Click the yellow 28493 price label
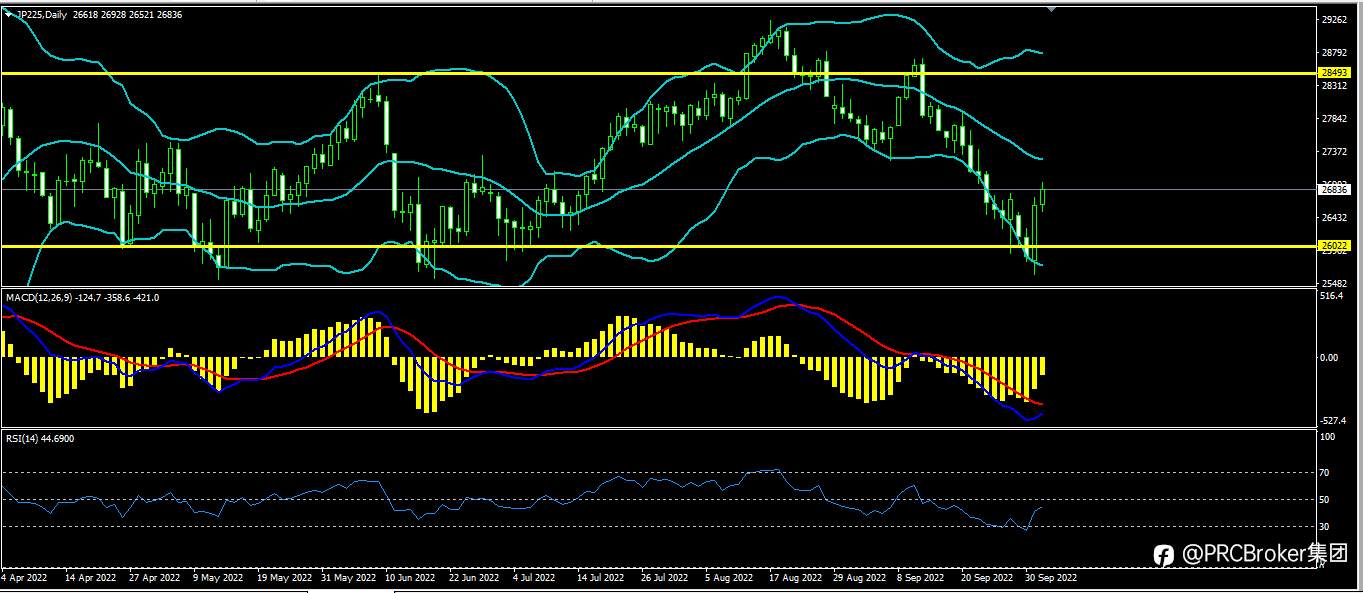 click(x=1335, y=73)
